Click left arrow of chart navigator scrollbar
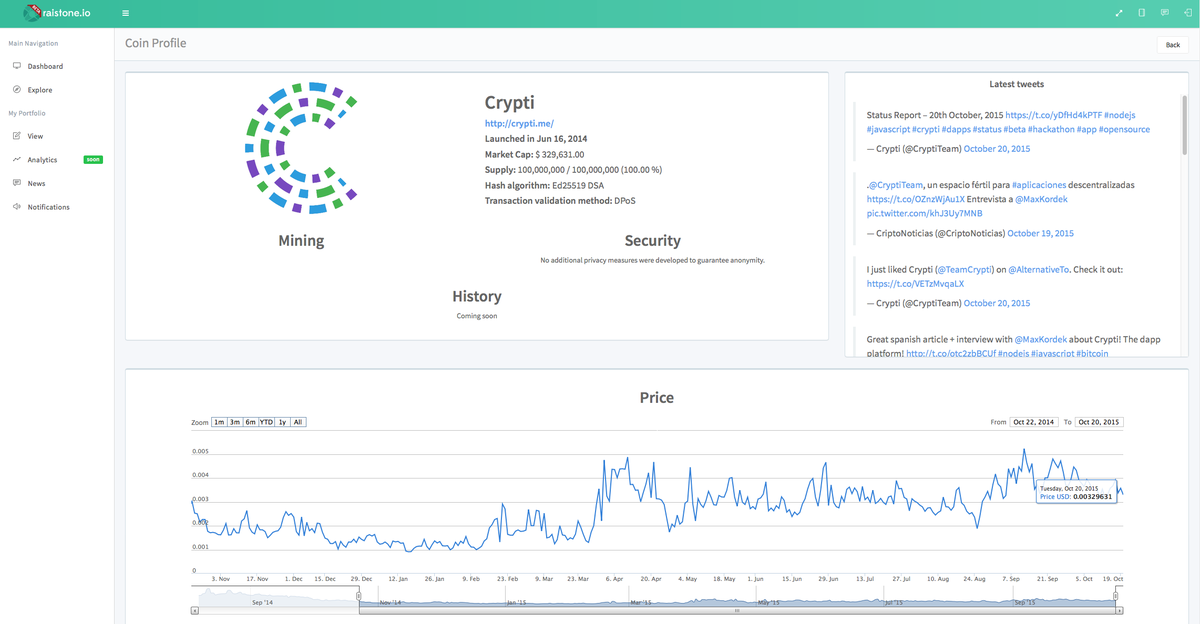The width and height of the screenshot is (1200, 624). (x=195, y=609)
